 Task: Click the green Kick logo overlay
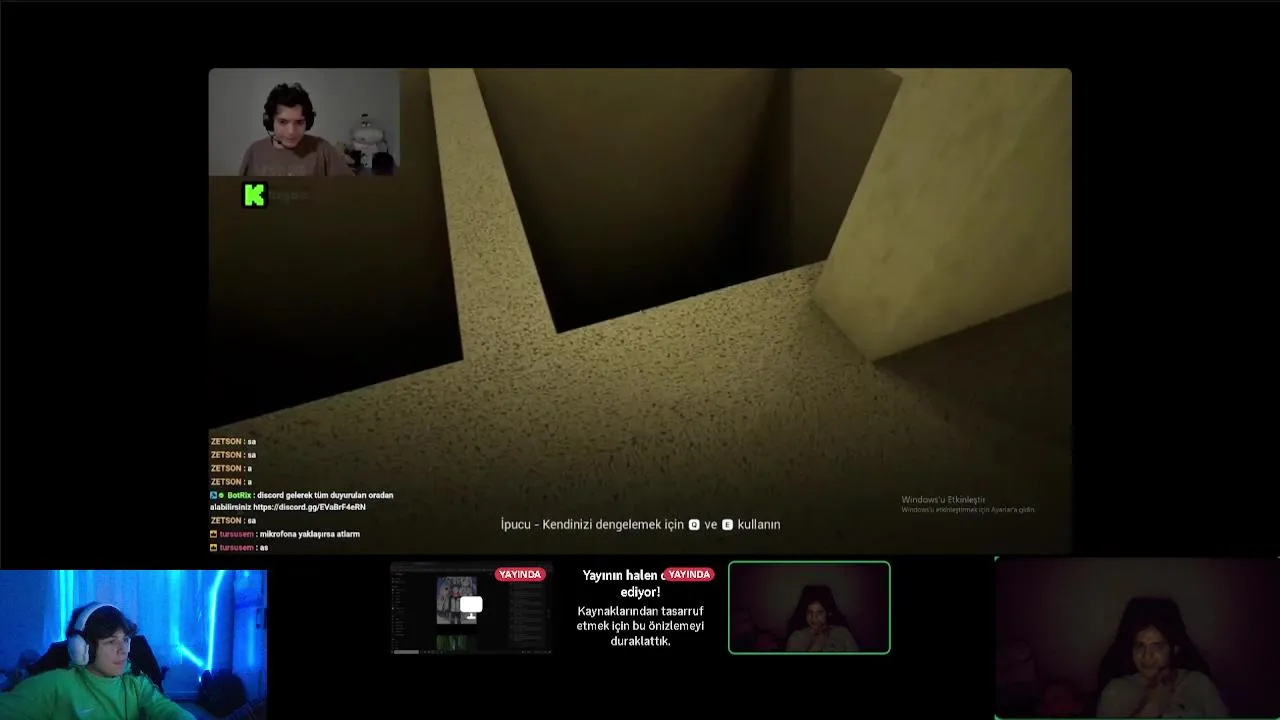click(x=255, y=195)
